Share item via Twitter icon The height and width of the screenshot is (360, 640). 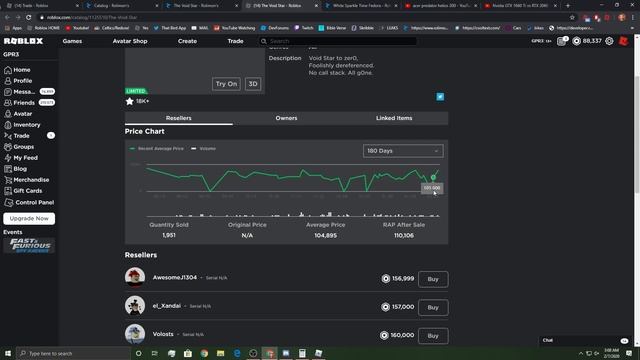[x=440, y=97]
